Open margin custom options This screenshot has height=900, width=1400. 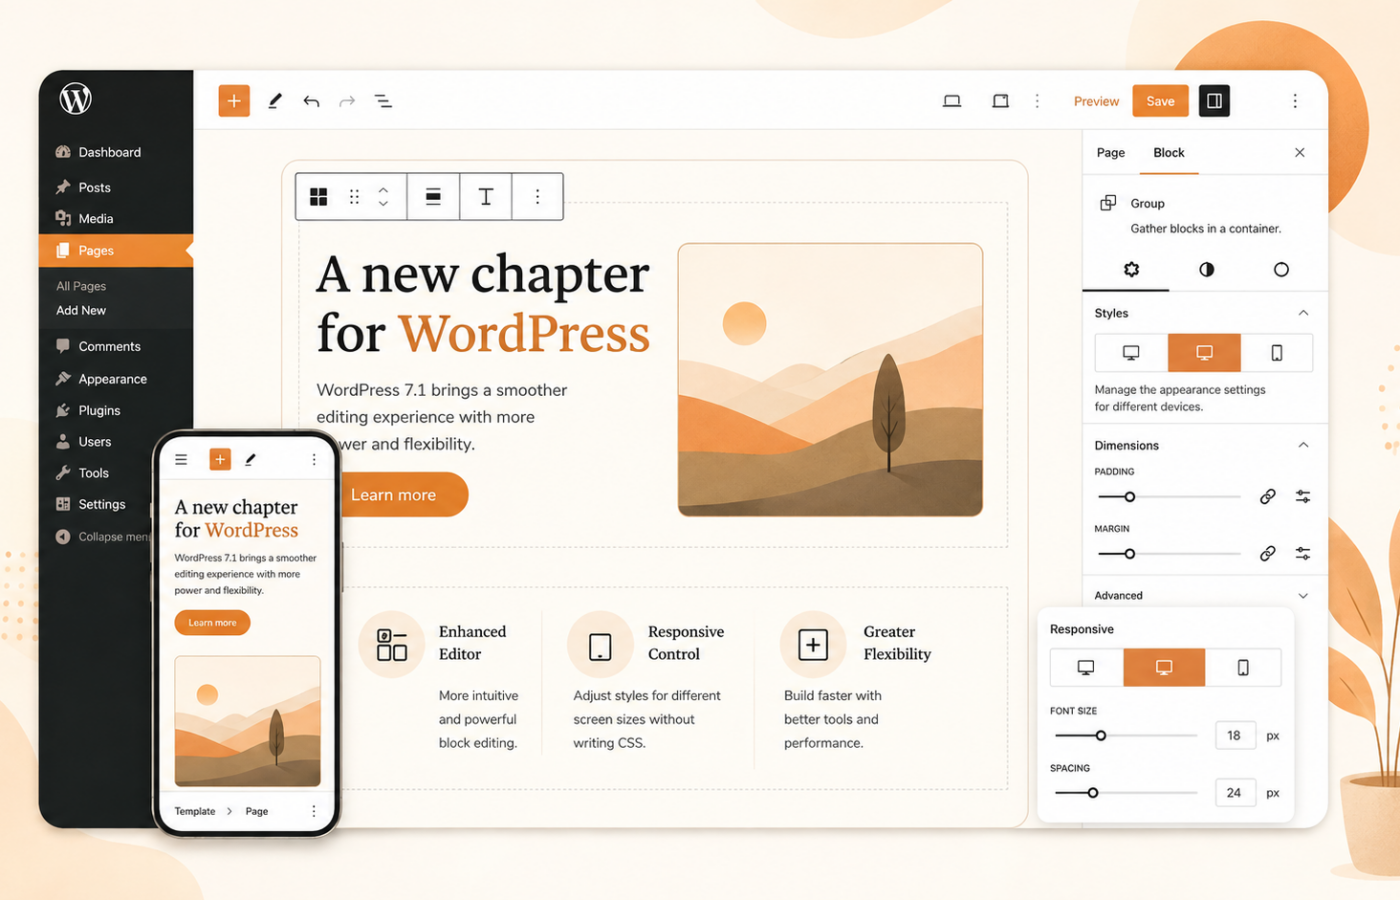click(1303, 554)
